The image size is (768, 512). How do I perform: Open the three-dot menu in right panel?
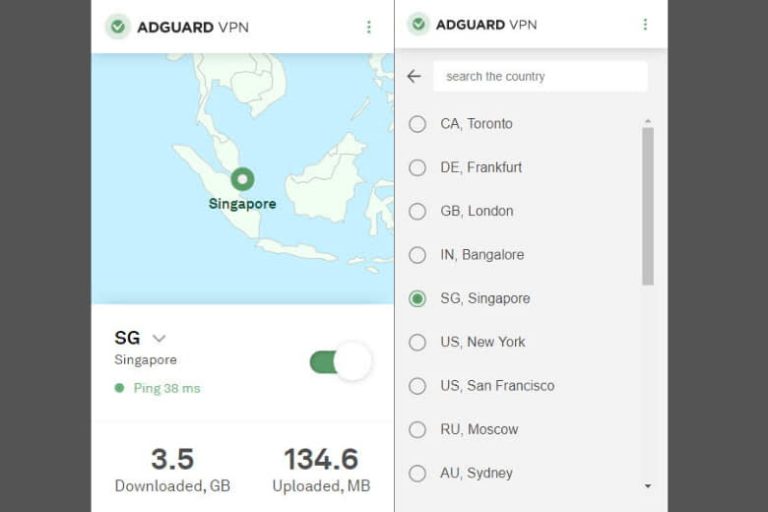tap(644, 25)
